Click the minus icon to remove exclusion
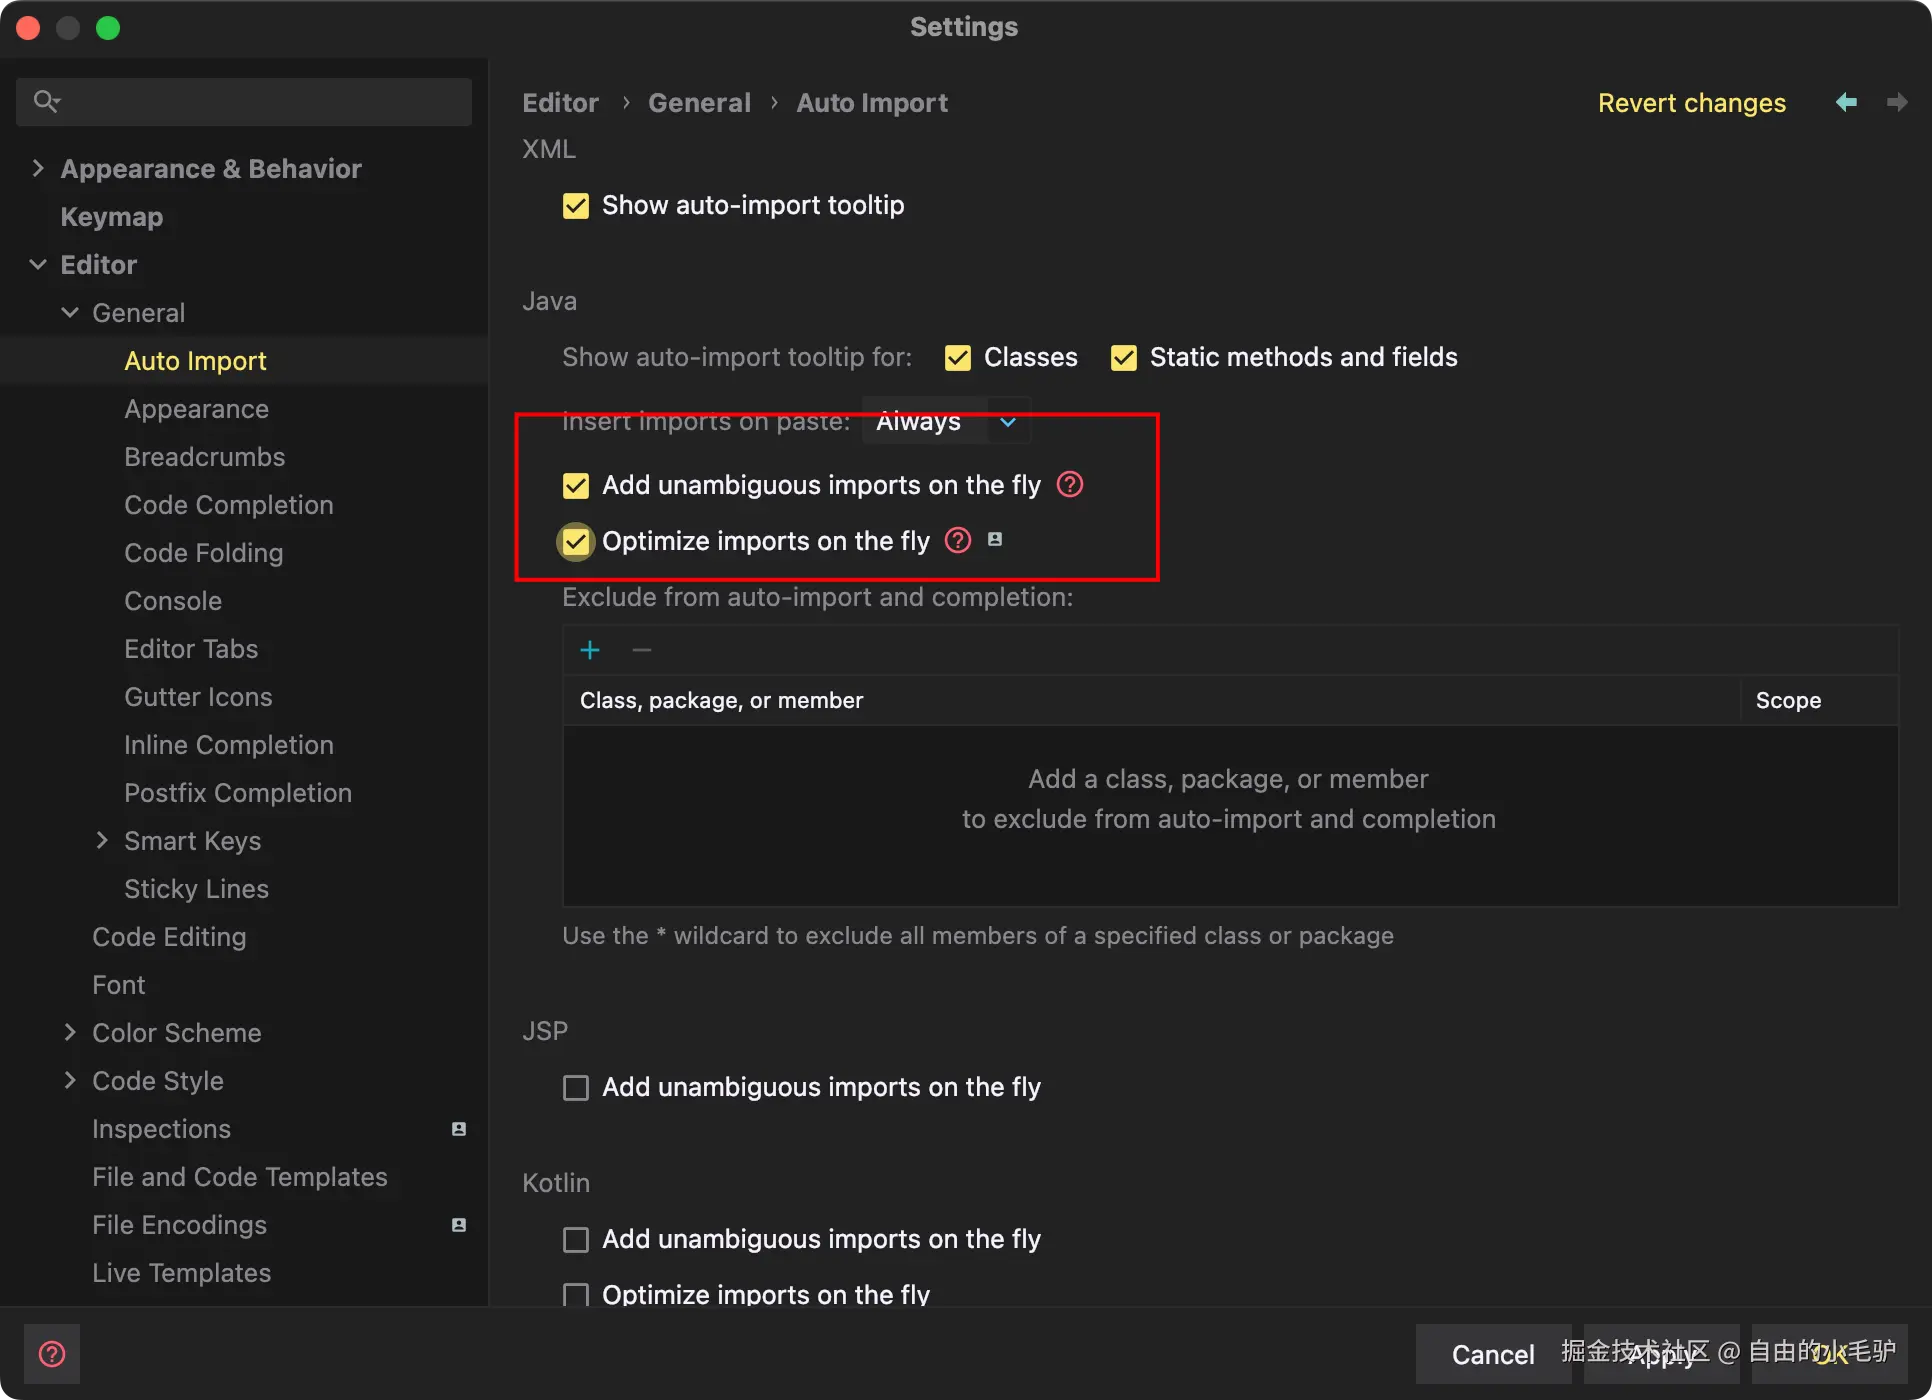1932x1400 pixels. tap(642, 651)
